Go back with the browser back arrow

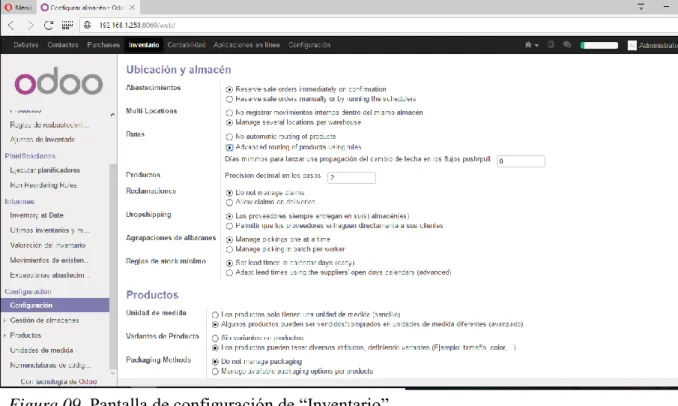coord(11,26)
